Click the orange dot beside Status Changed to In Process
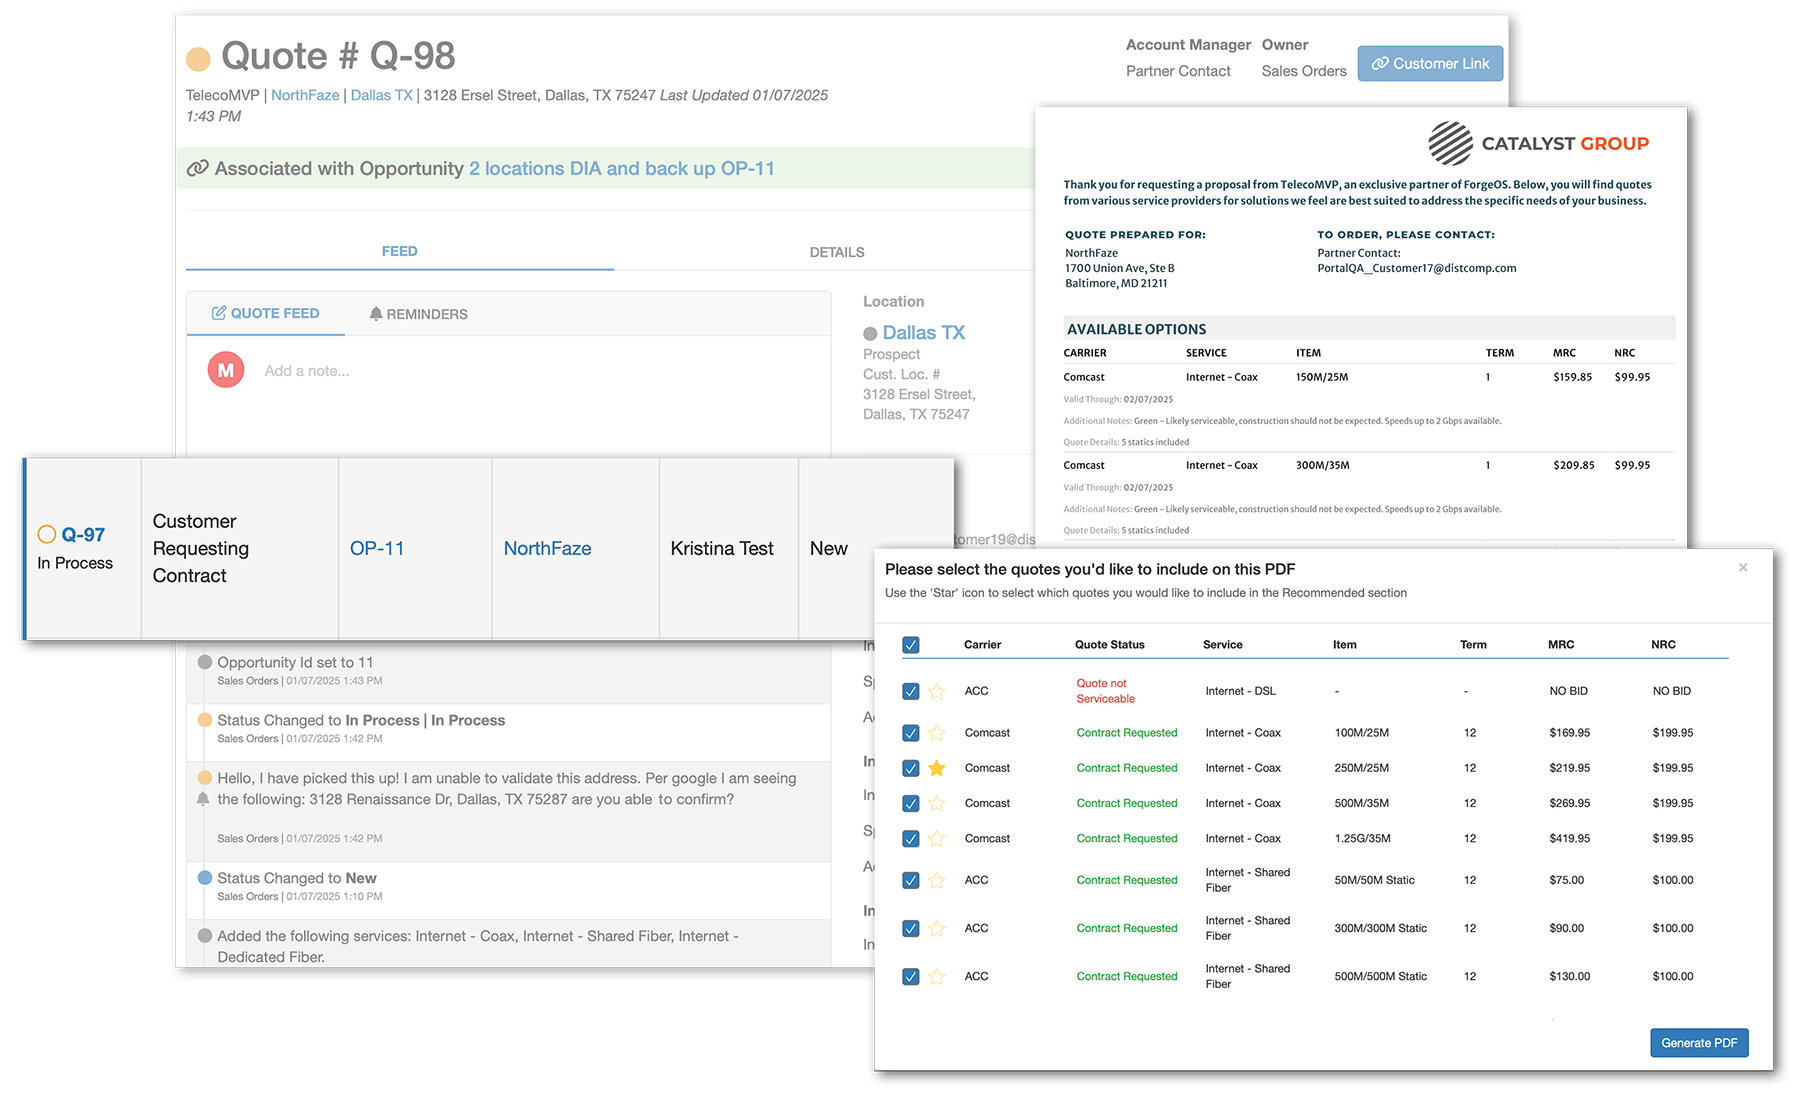The width and height of the screenshot is (1800, 1099). 205,720
